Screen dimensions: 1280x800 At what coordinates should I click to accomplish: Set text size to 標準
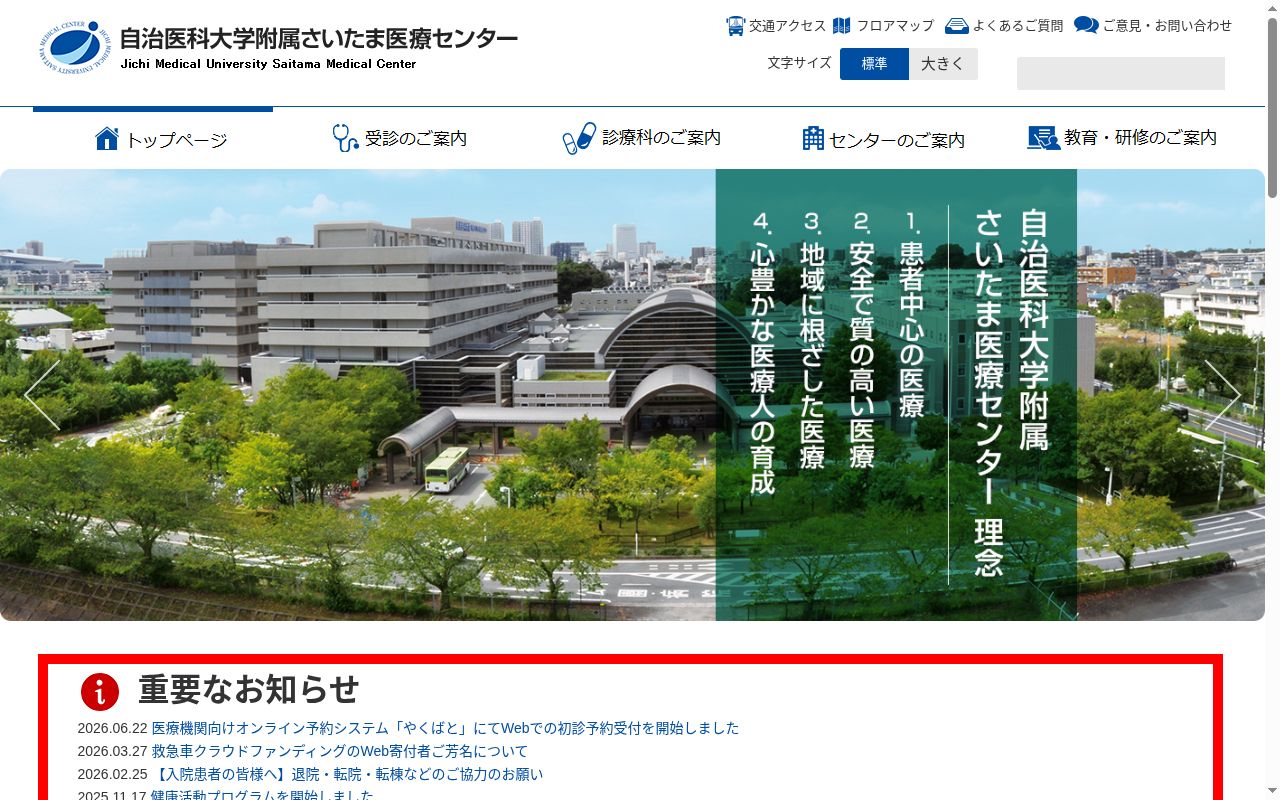[874, 64]
